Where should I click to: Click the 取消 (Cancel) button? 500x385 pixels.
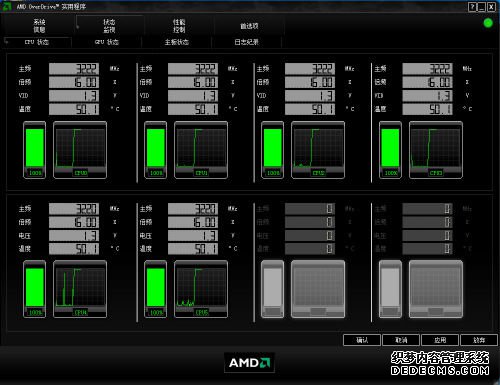click(401, 340)
